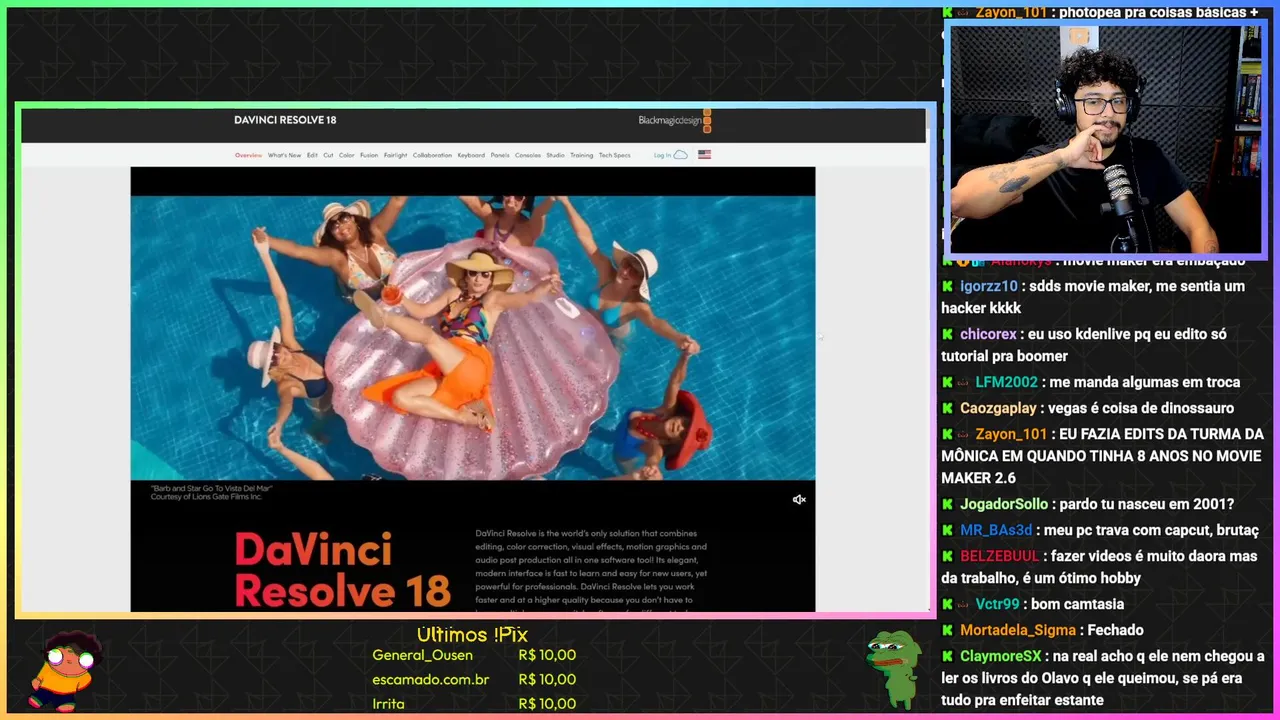The width and height of the screenshot is (1280, 720).
Task: Click username LFM2002 in chat
Action: [1007, 382]
